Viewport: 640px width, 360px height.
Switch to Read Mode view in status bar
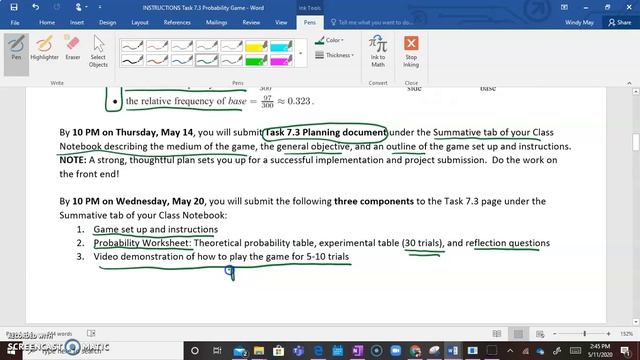click(497, 334)
